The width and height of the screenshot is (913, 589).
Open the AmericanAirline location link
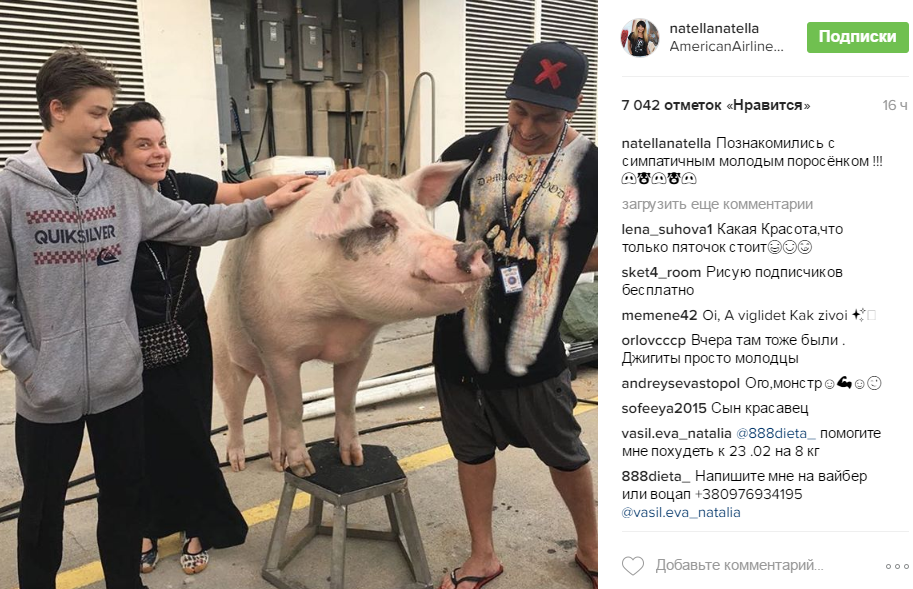(x=726, y=47)
